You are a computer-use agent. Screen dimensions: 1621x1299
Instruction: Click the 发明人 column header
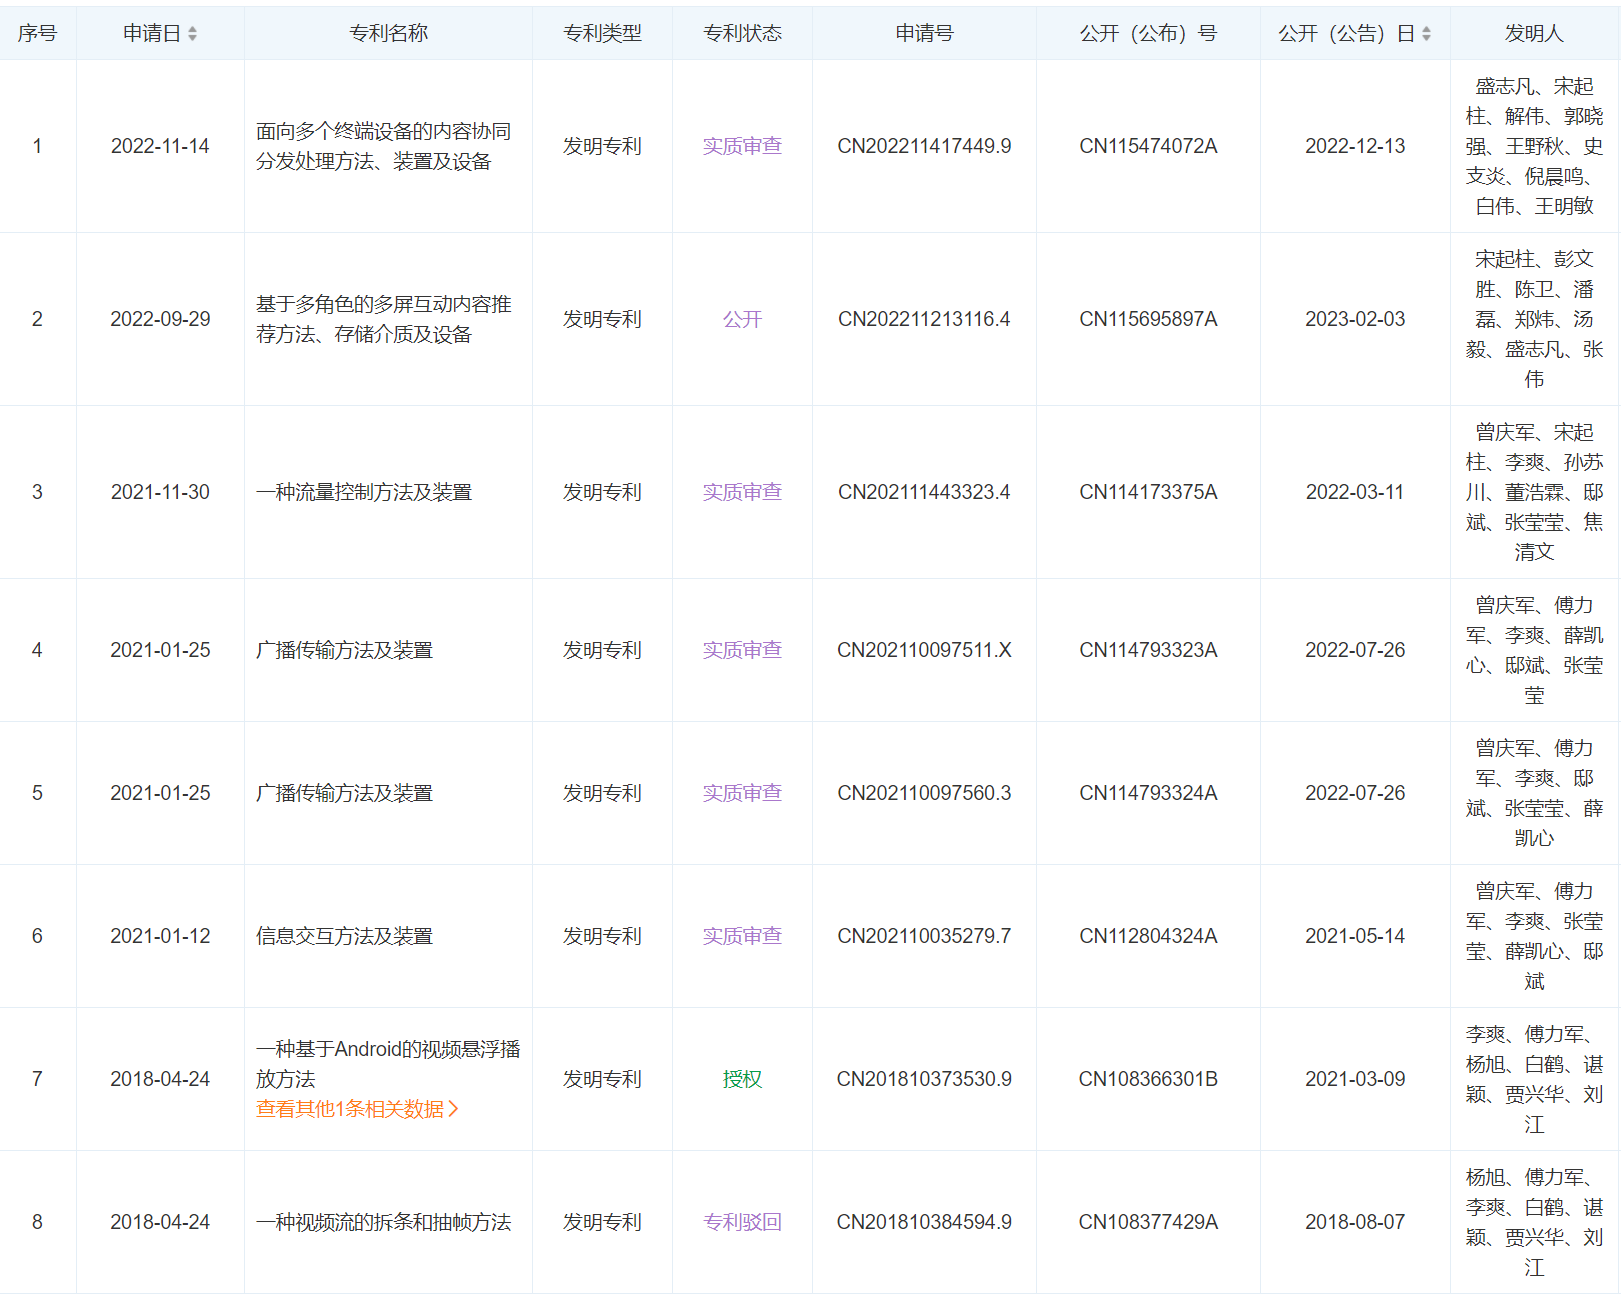tap(1534, 33)
